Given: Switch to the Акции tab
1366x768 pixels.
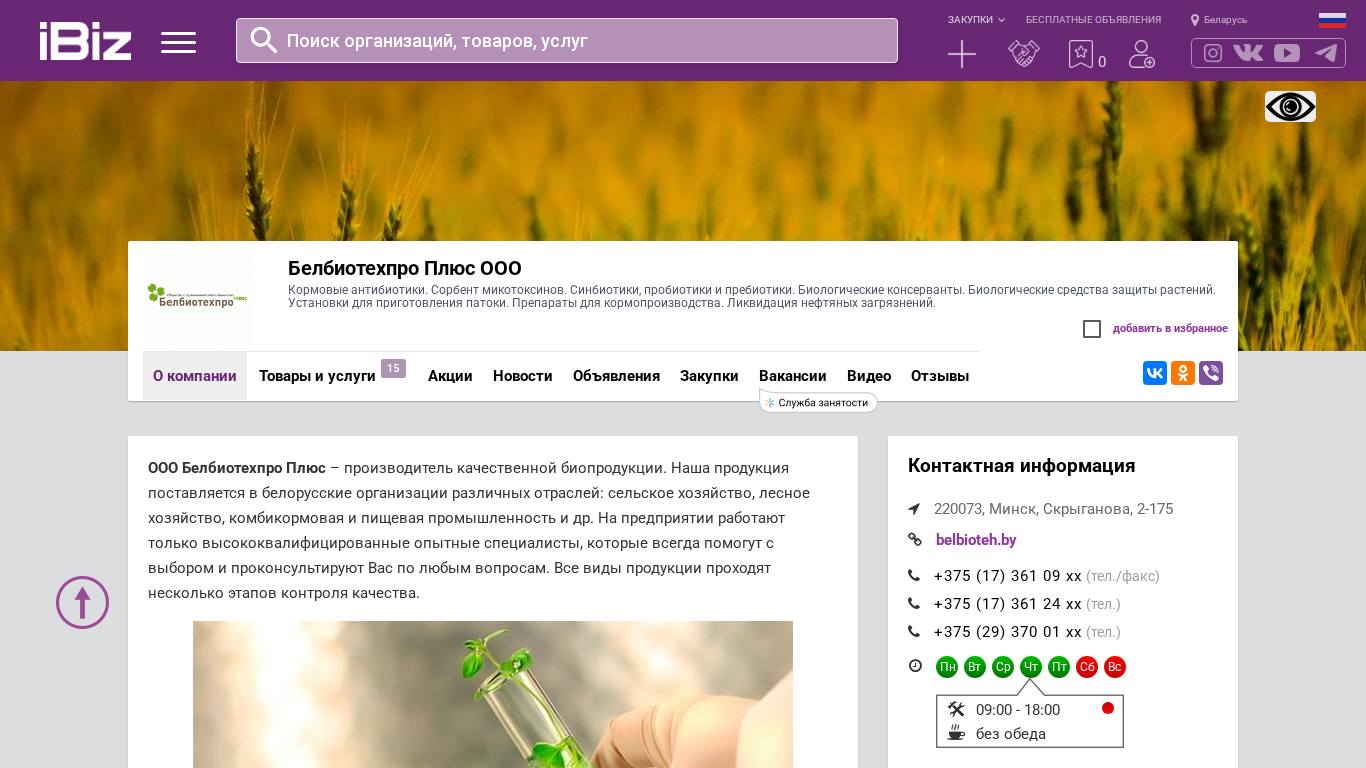Looking at the screenshot, I should pyautogui.click(x=450, y=376).
